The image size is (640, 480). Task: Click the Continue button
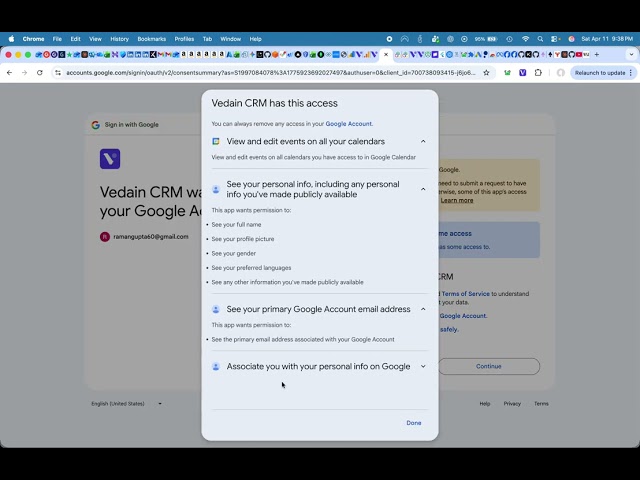489,367
